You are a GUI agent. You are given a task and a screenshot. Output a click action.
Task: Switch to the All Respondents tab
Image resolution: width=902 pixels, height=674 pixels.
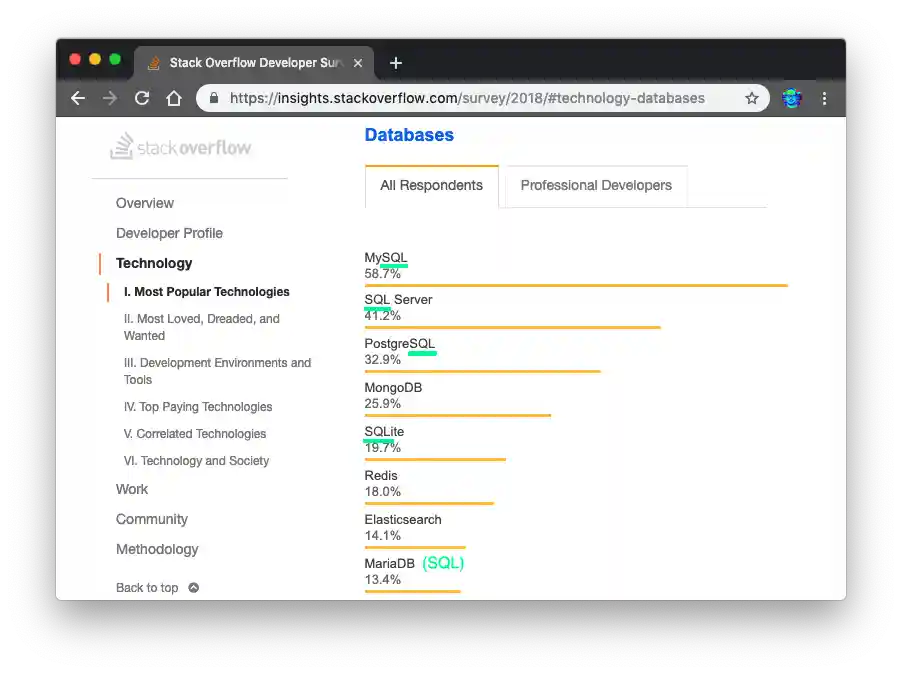pos(431,186)
